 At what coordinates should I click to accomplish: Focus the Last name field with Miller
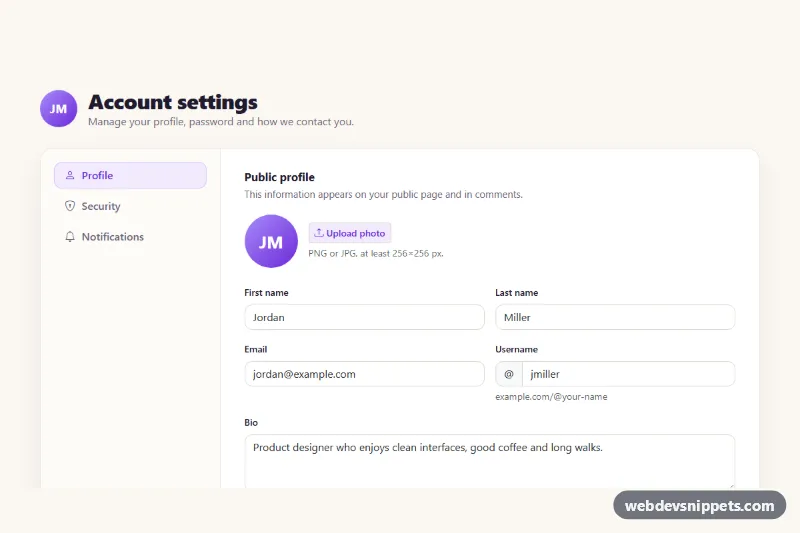(x=615, y=317)
